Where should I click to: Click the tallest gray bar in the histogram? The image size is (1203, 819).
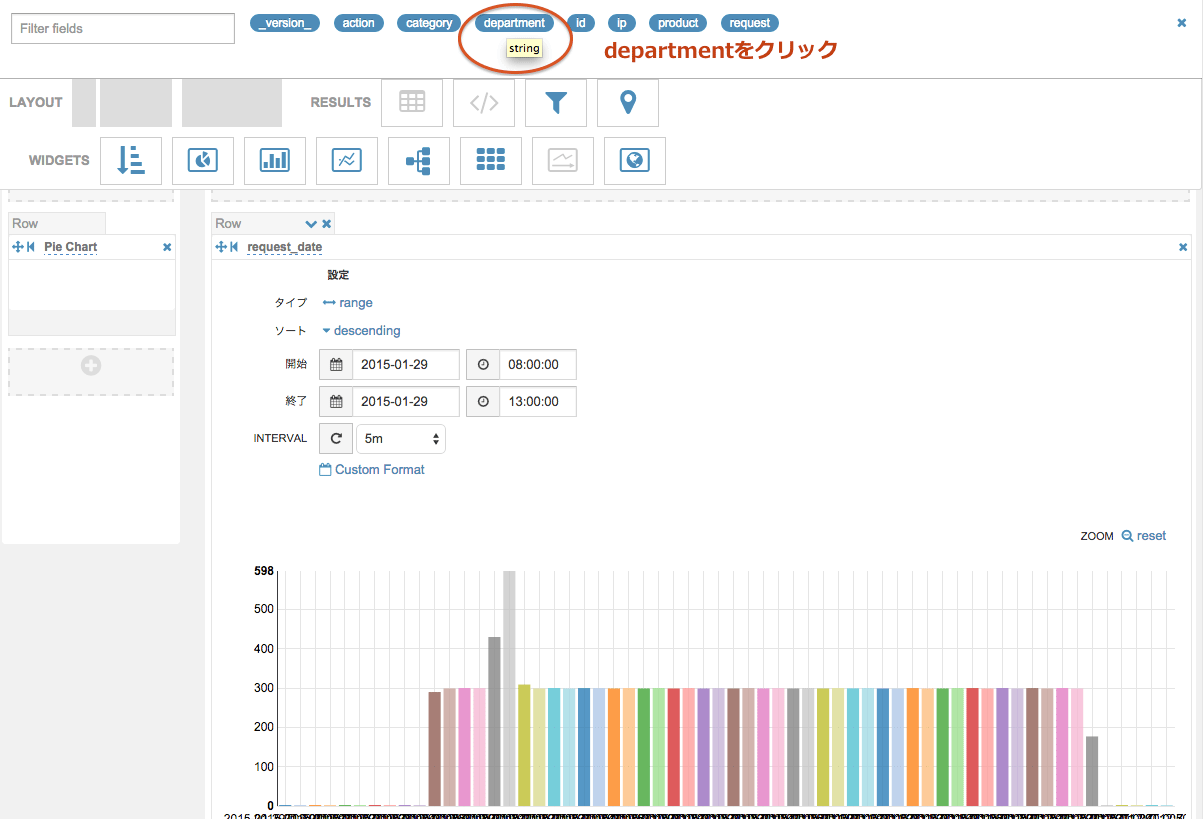pos(509,688)
